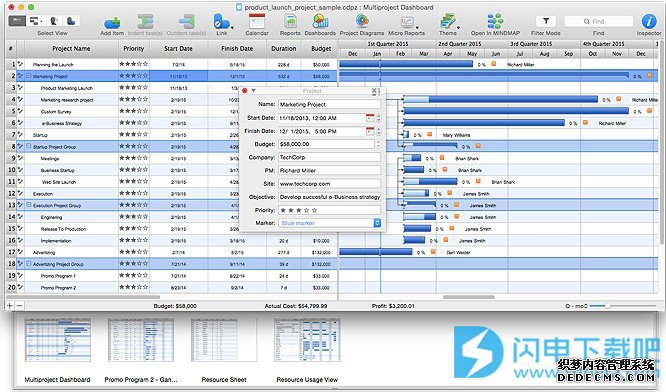
Task: Open Promo Program 2 Gantt thumbnail
Action: pos(141,340)
